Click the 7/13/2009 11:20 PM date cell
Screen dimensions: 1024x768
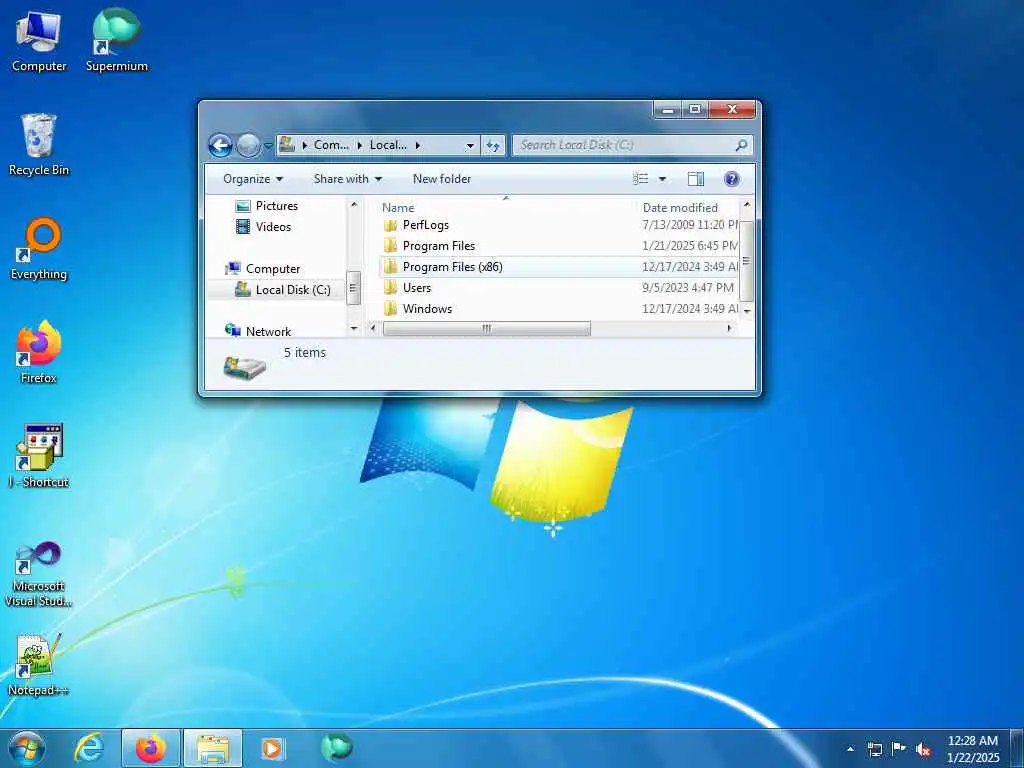(x=690, y=225)
